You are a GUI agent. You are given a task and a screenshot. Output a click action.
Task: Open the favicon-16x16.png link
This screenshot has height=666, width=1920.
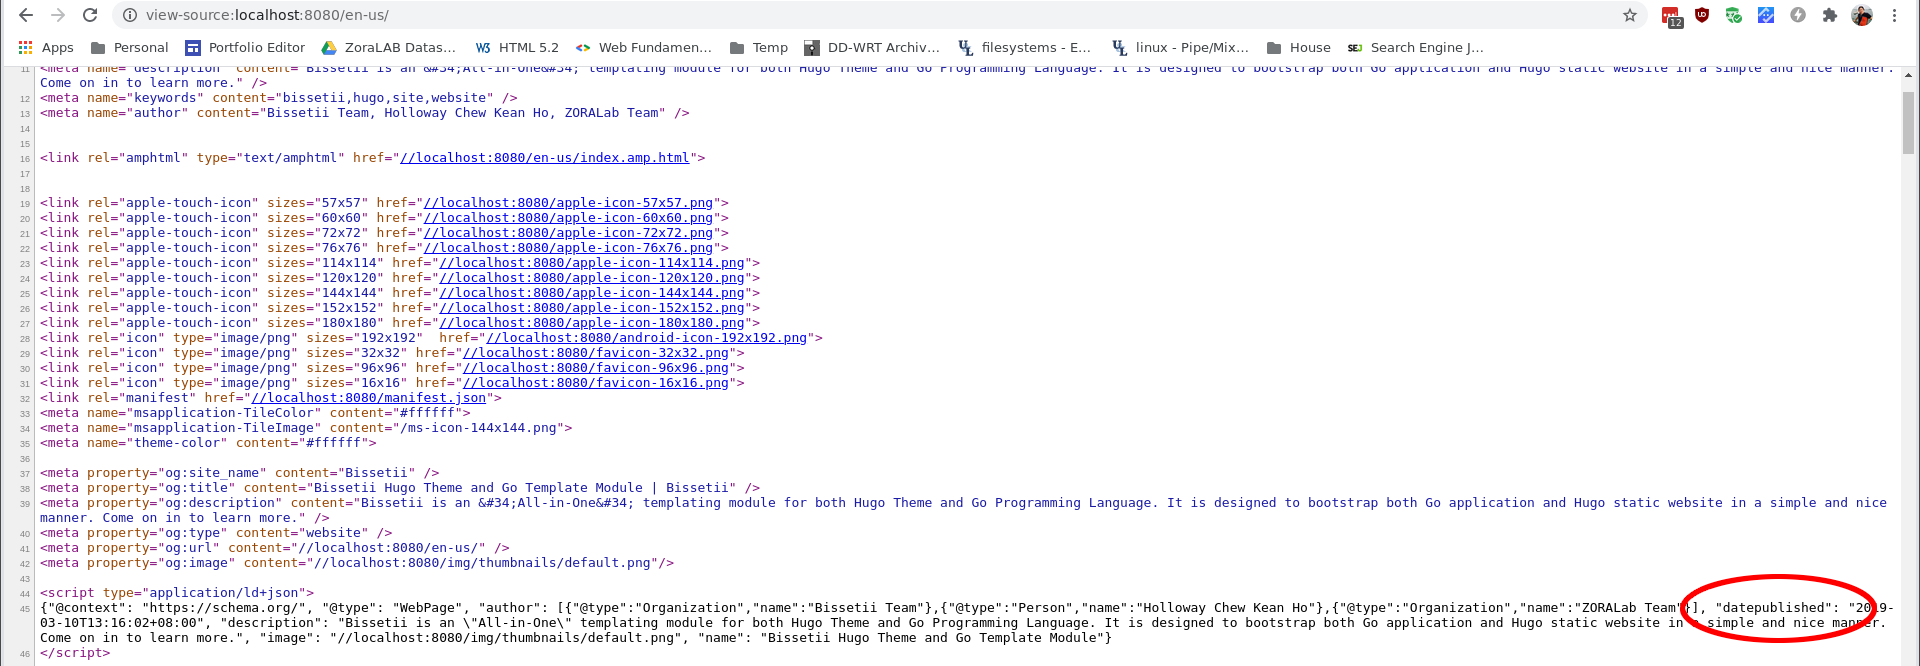(596, 383)
